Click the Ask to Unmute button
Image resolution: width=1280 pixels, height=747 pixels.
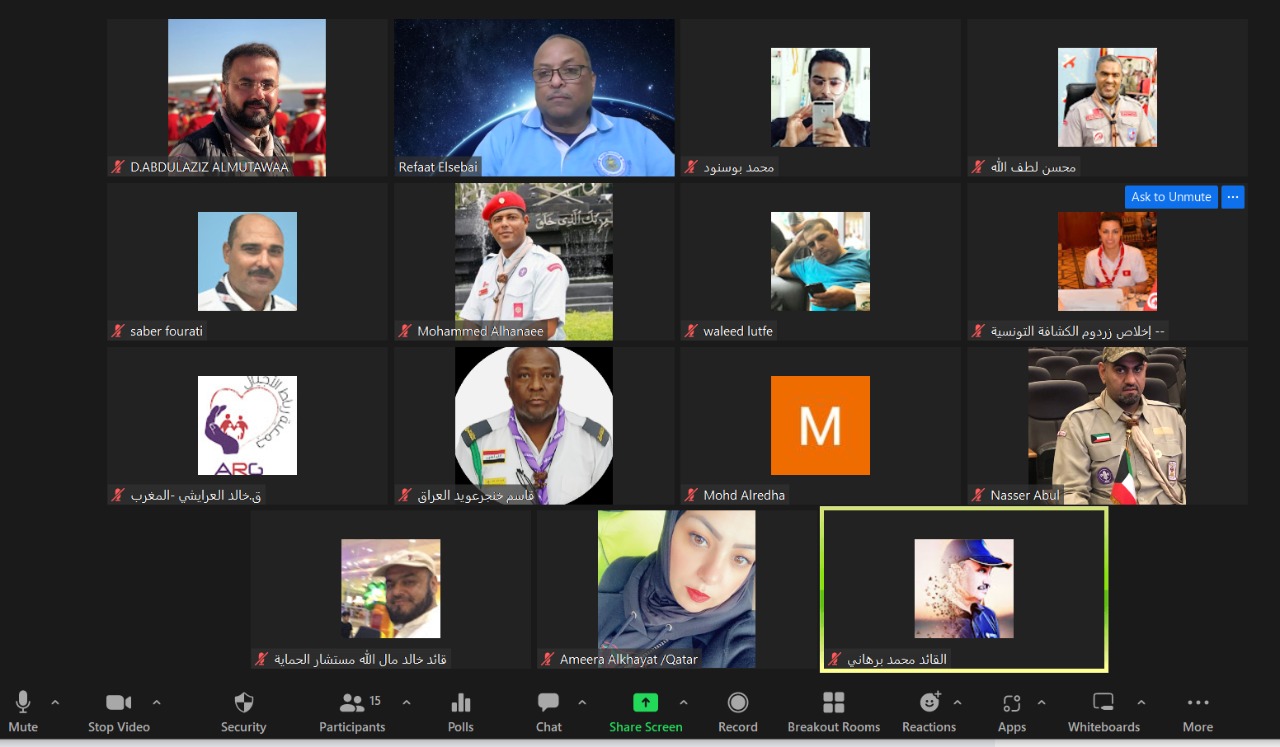point(1170,197)
